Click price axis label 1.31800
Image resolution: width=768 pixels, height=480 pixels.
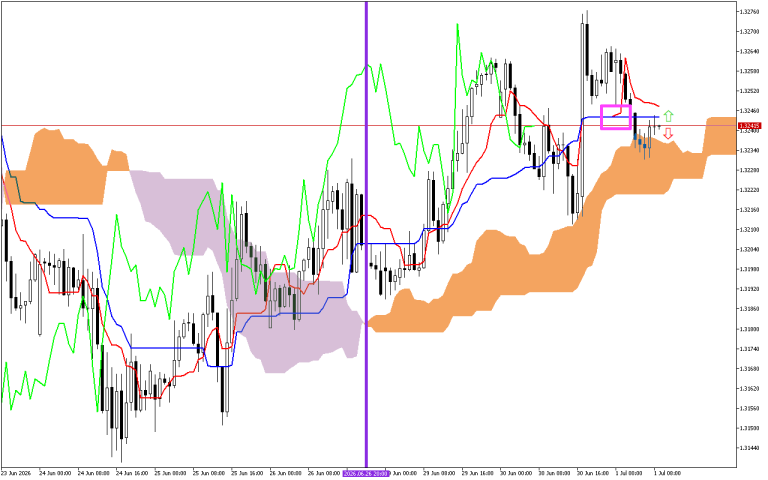(749, 329)
